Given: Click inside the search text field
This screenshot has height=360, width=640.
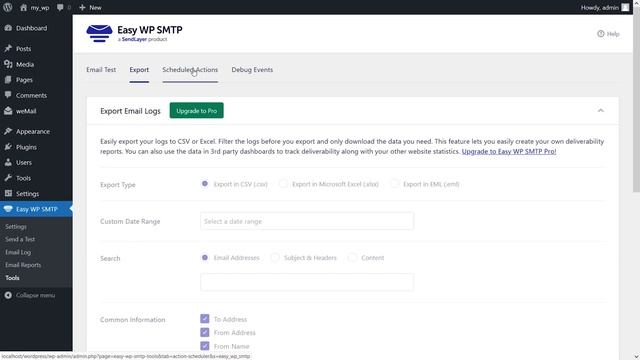Looking at the screenshot, I should pos(307,282).
